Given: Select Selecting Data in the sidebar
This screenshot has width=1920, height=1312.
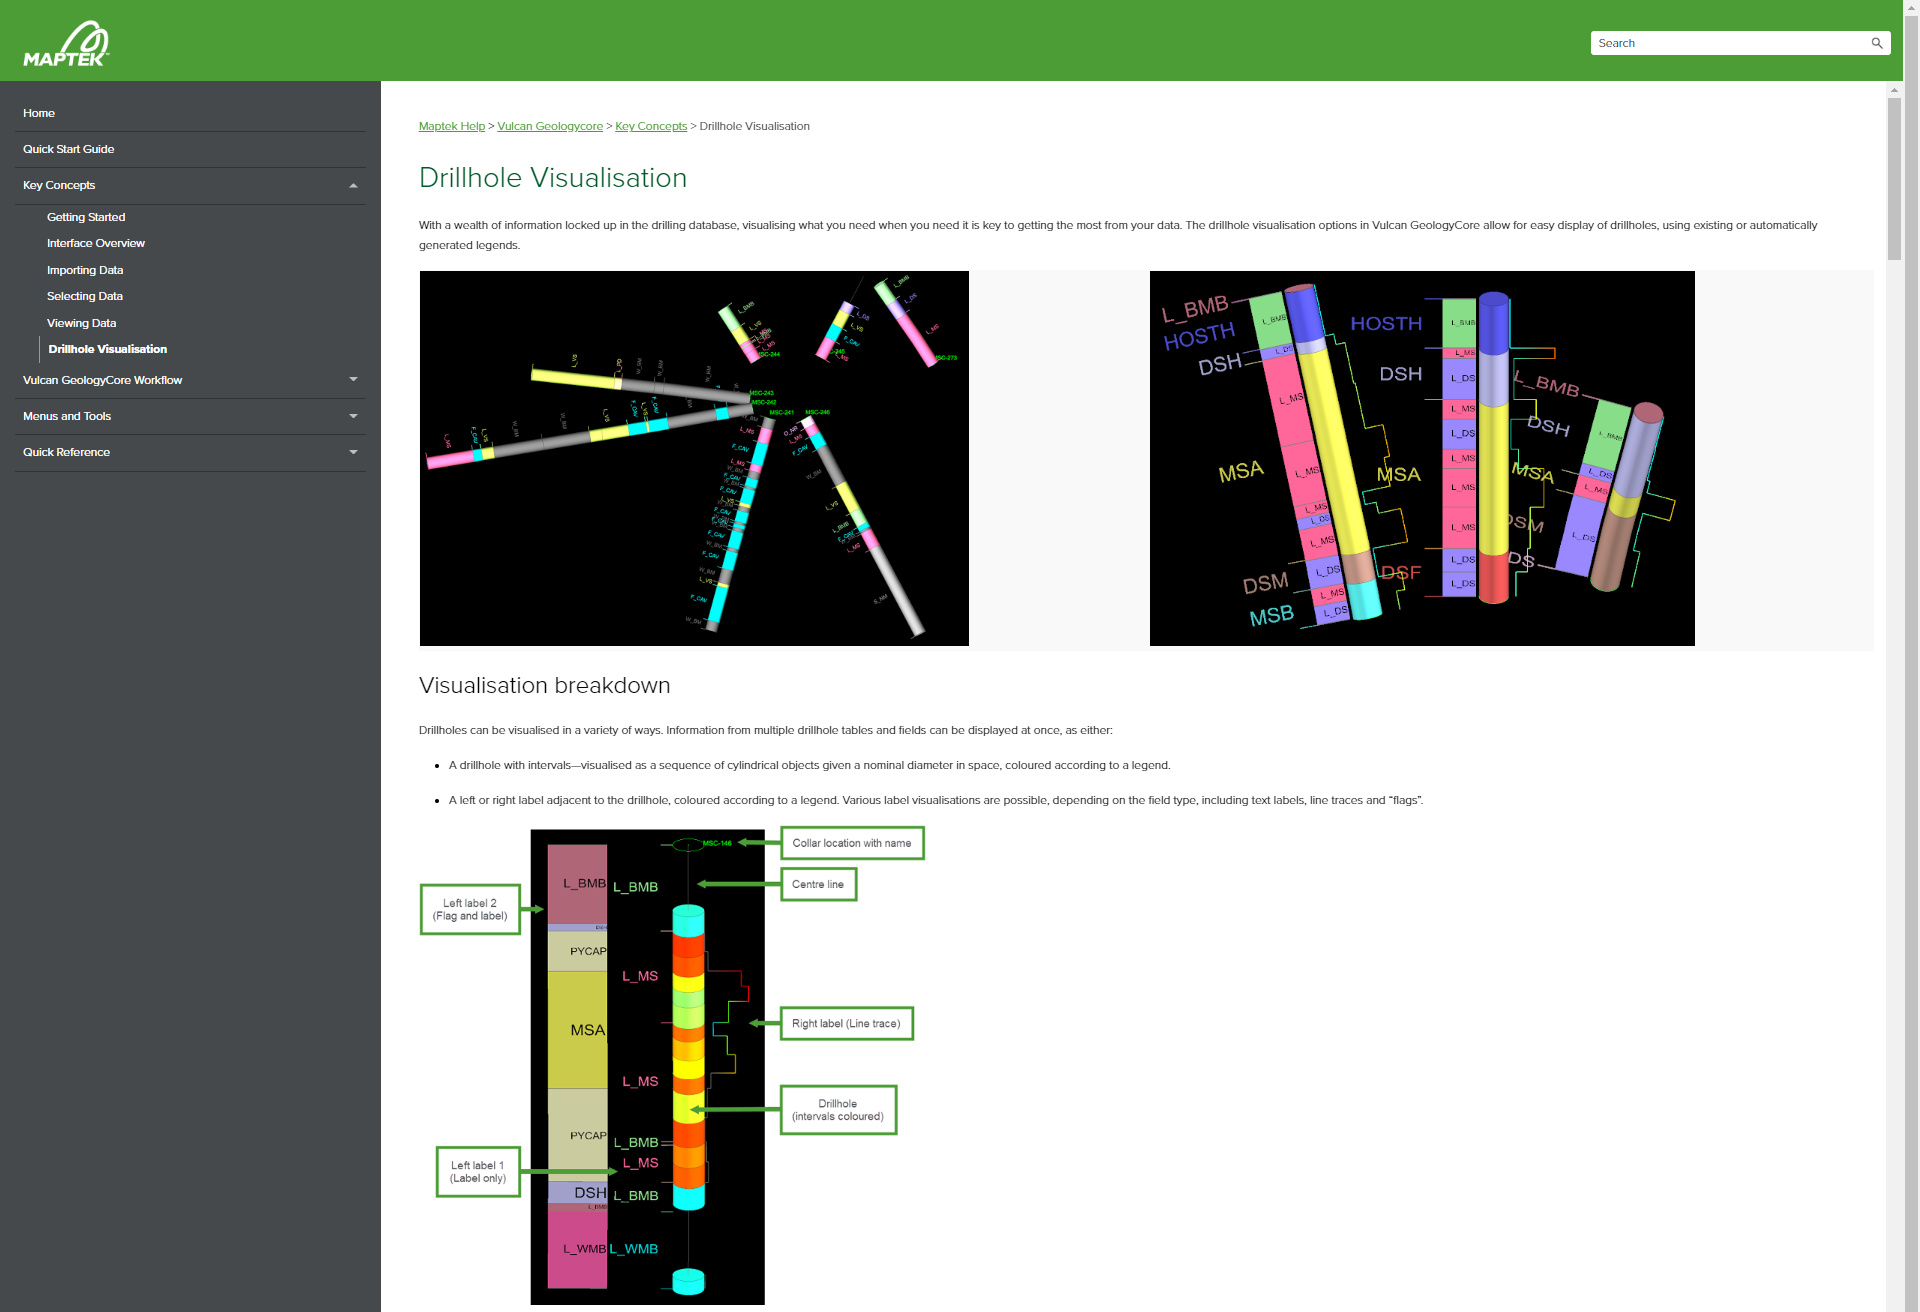Looking at the screenshot, I should (85, 295).
